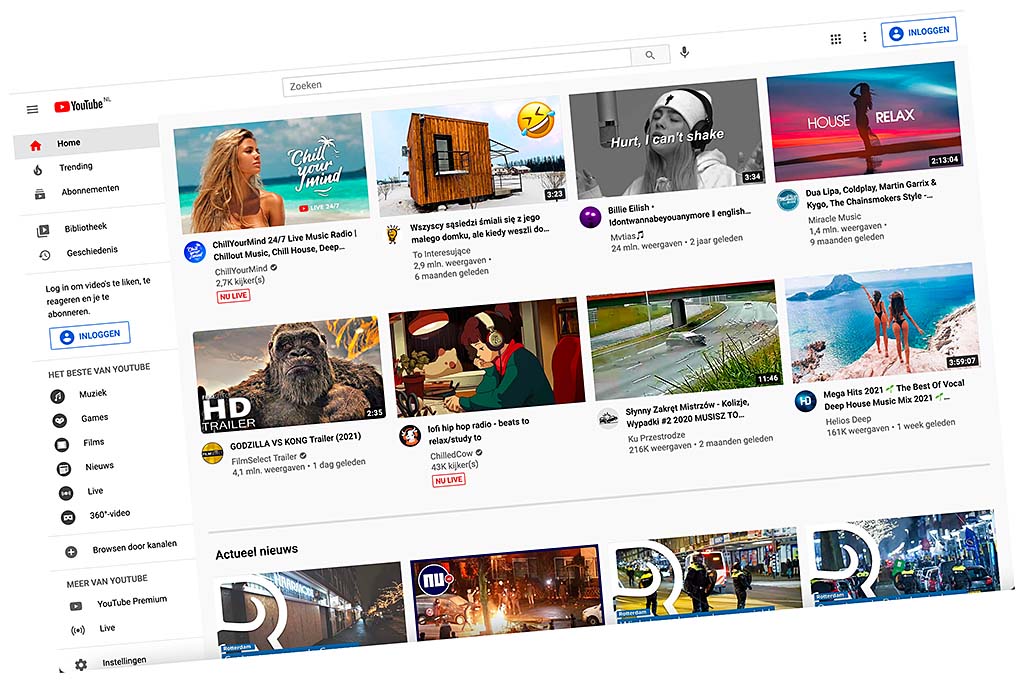Select Live under Het beste van YouTube
The width and height of the screenshot is (1024, 683).
95,491
